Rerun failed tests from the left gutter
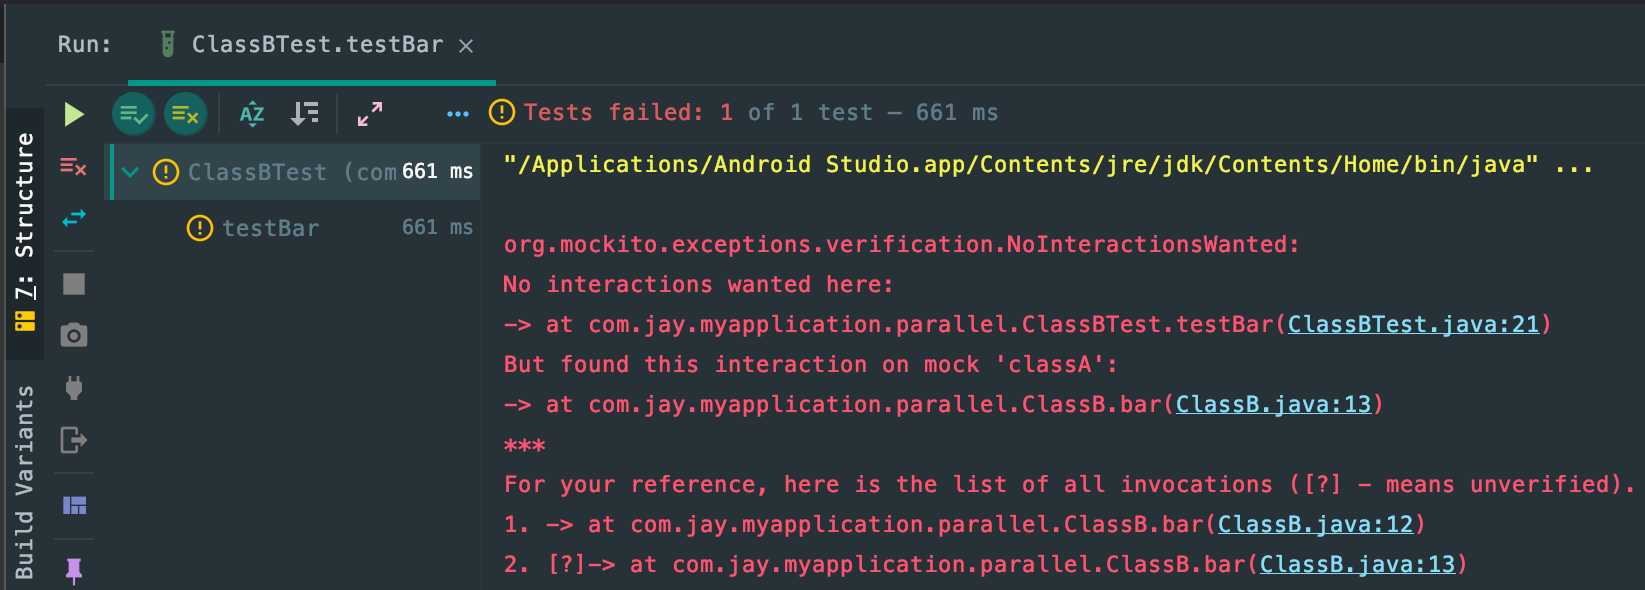Screen dimensions: 1645x590 click(73, 167)
